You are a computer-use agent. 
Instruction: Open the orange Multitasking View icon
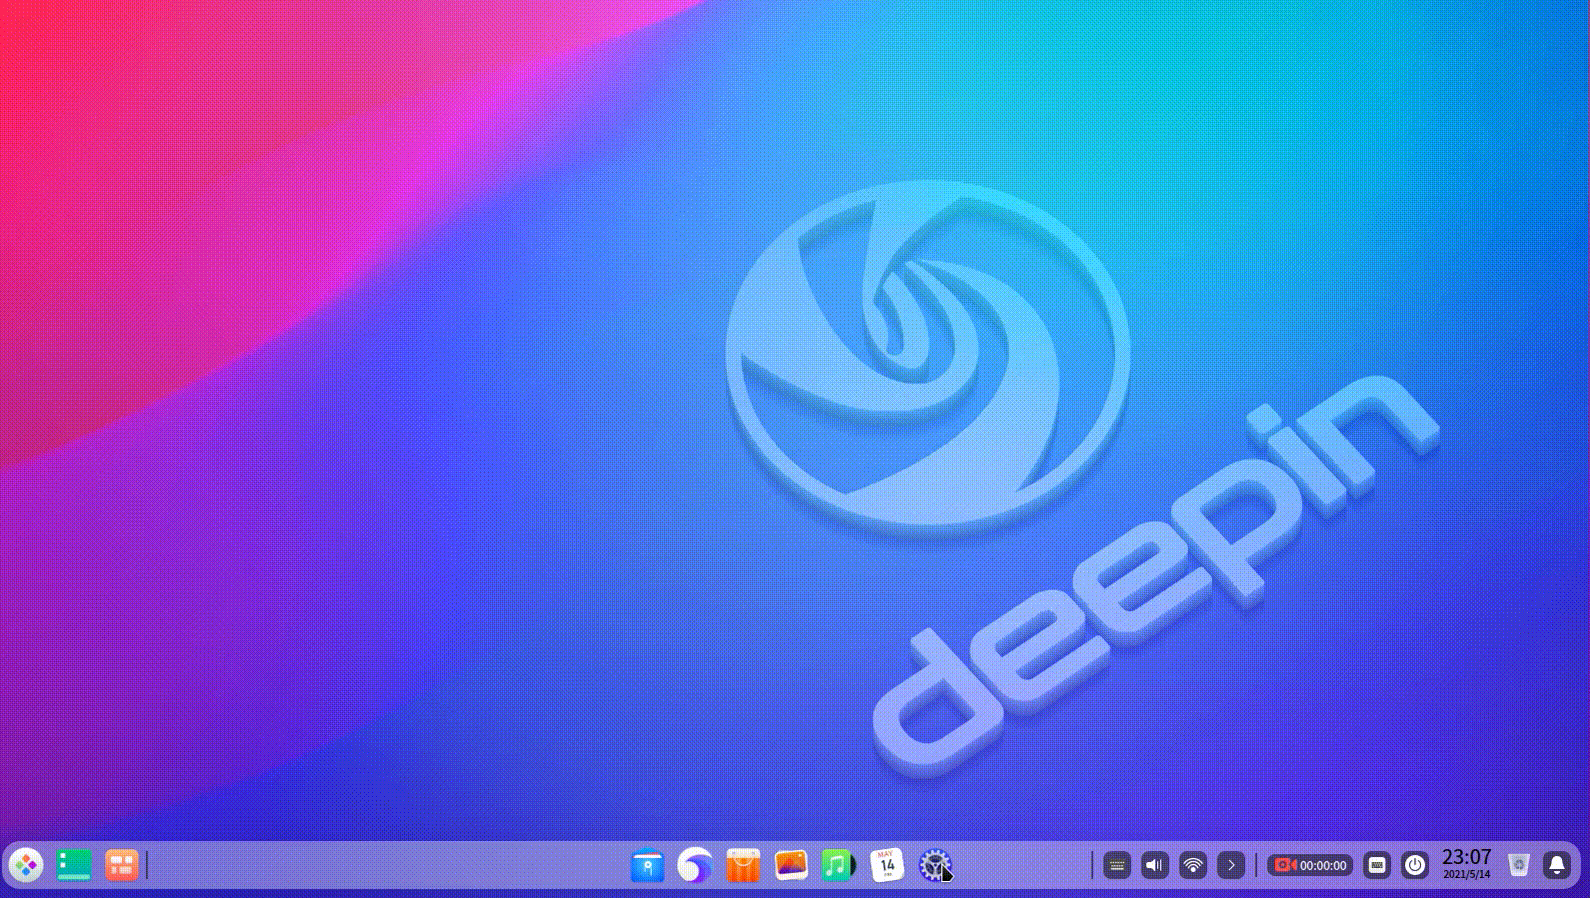tap(122, 865)
